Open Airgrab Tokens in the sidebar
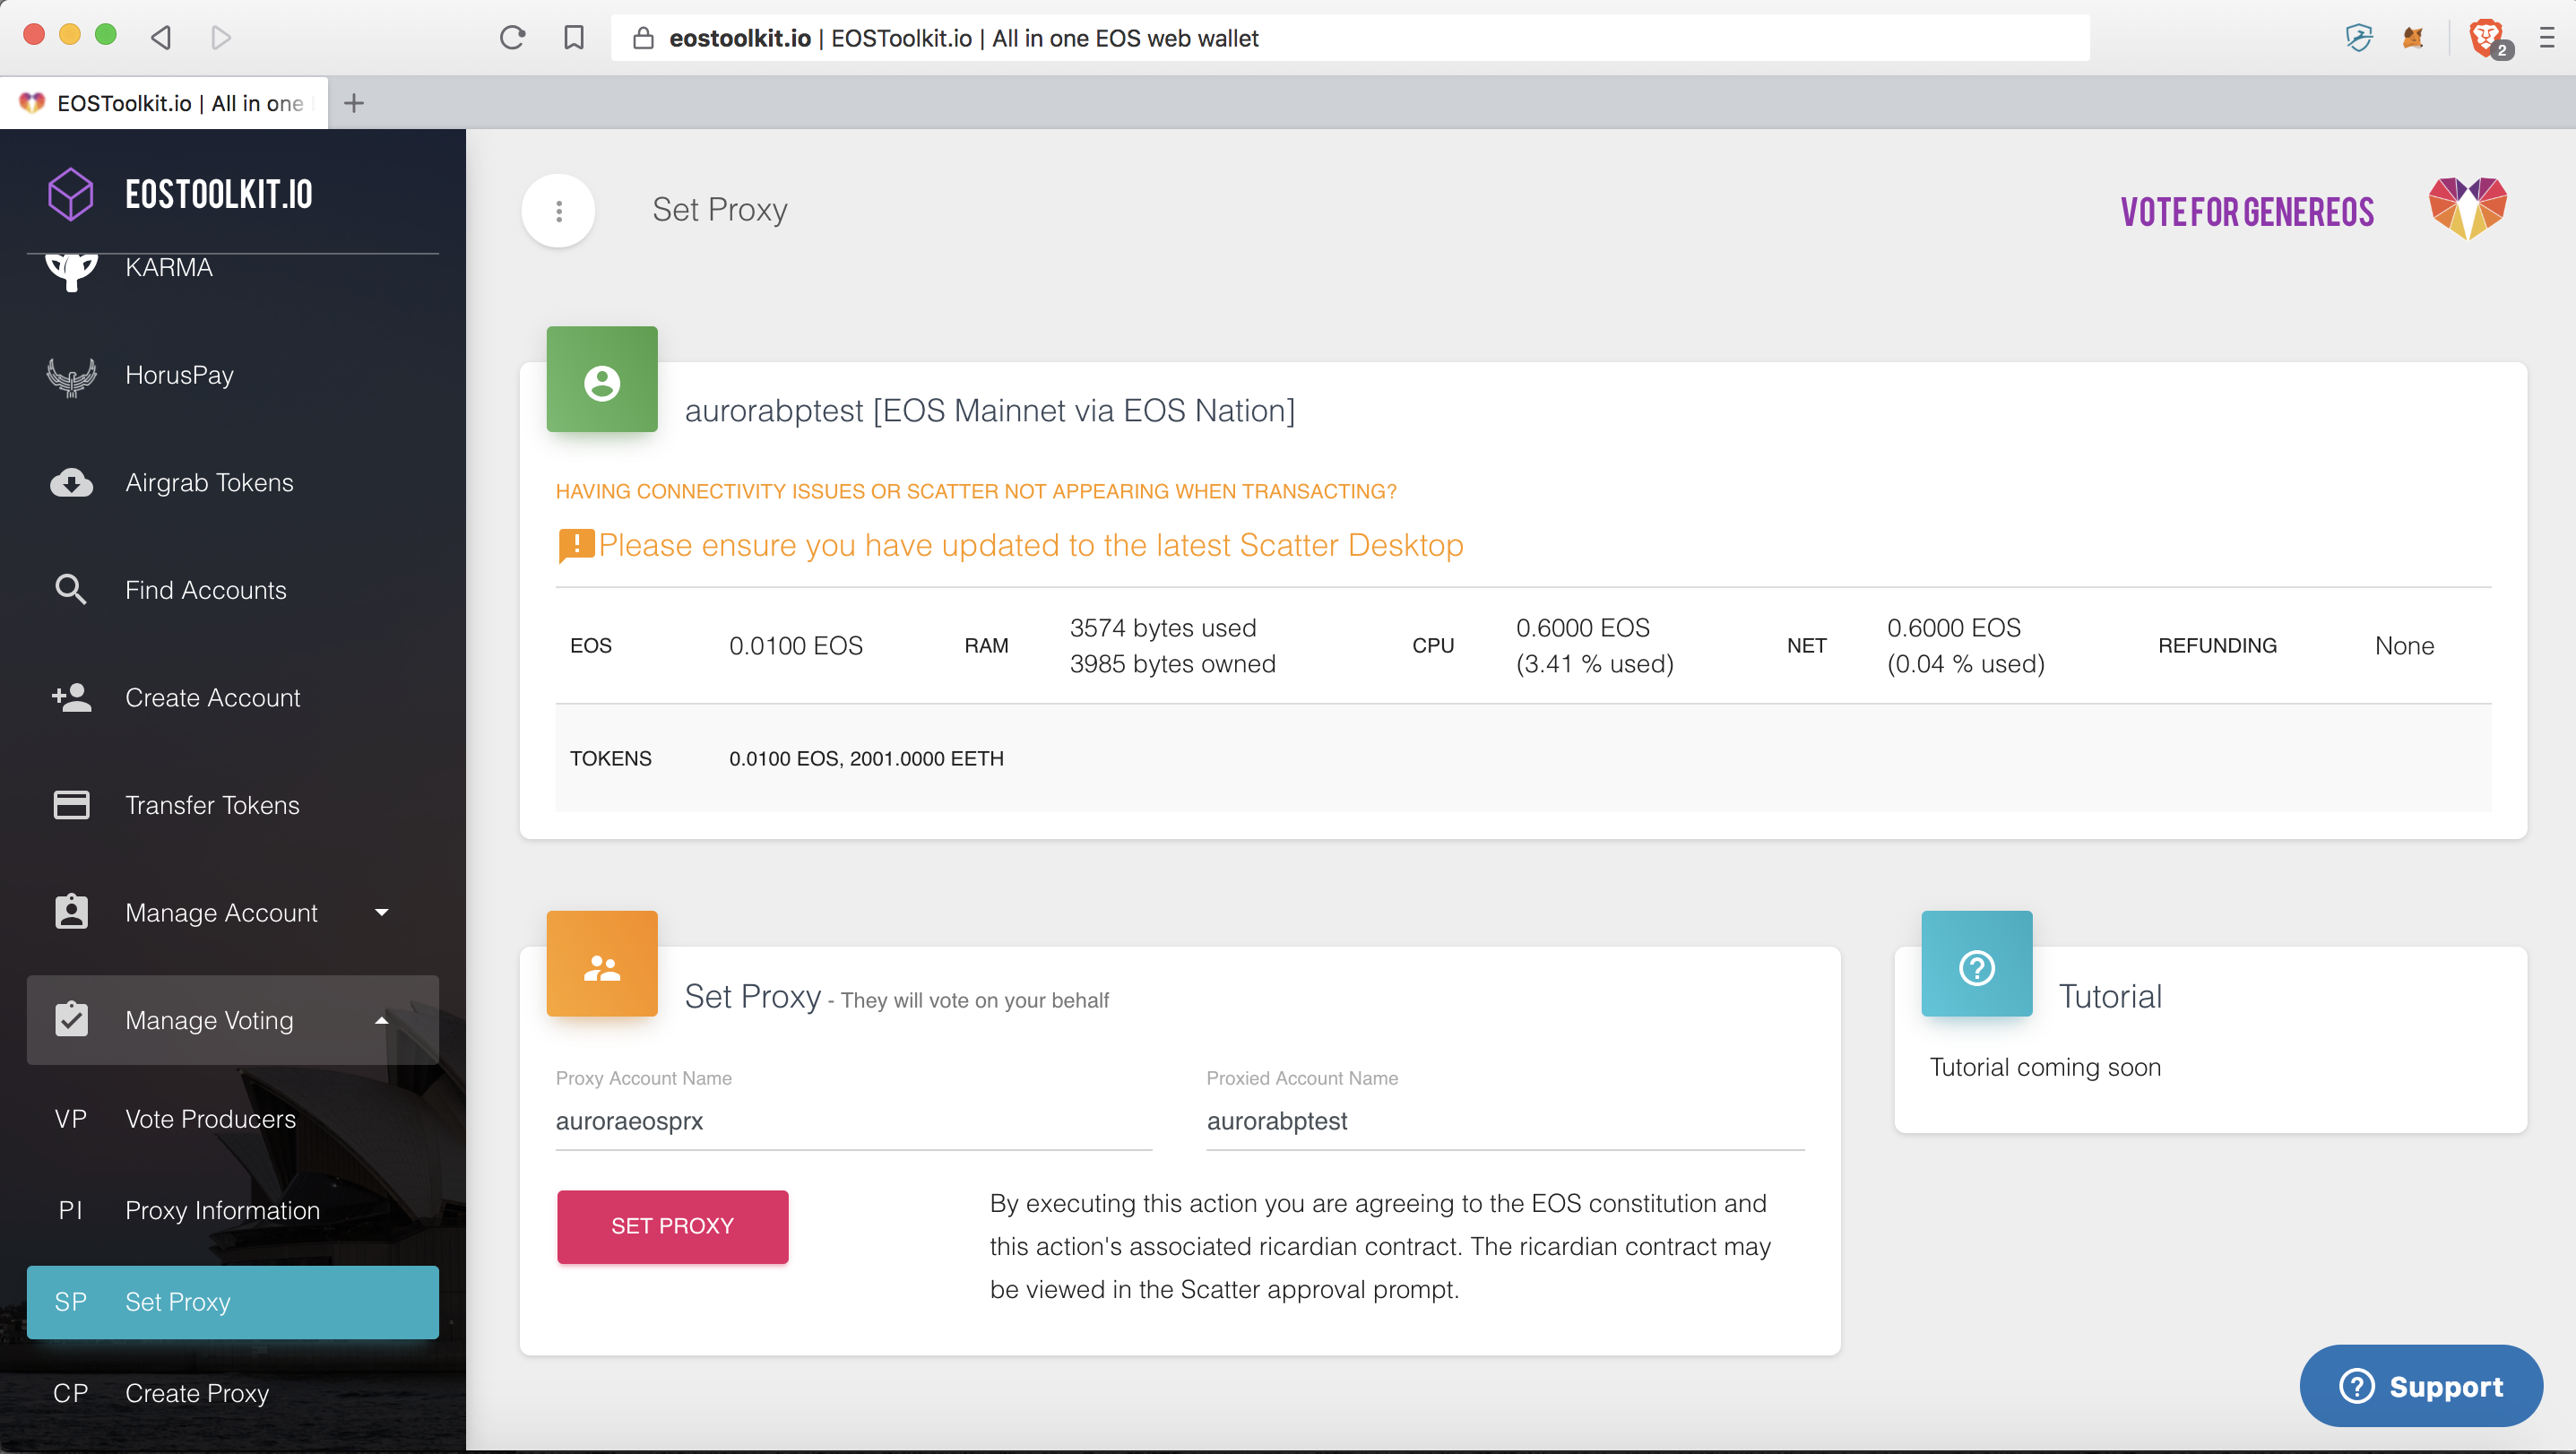2576x1454 pixels. coord(209,483)
